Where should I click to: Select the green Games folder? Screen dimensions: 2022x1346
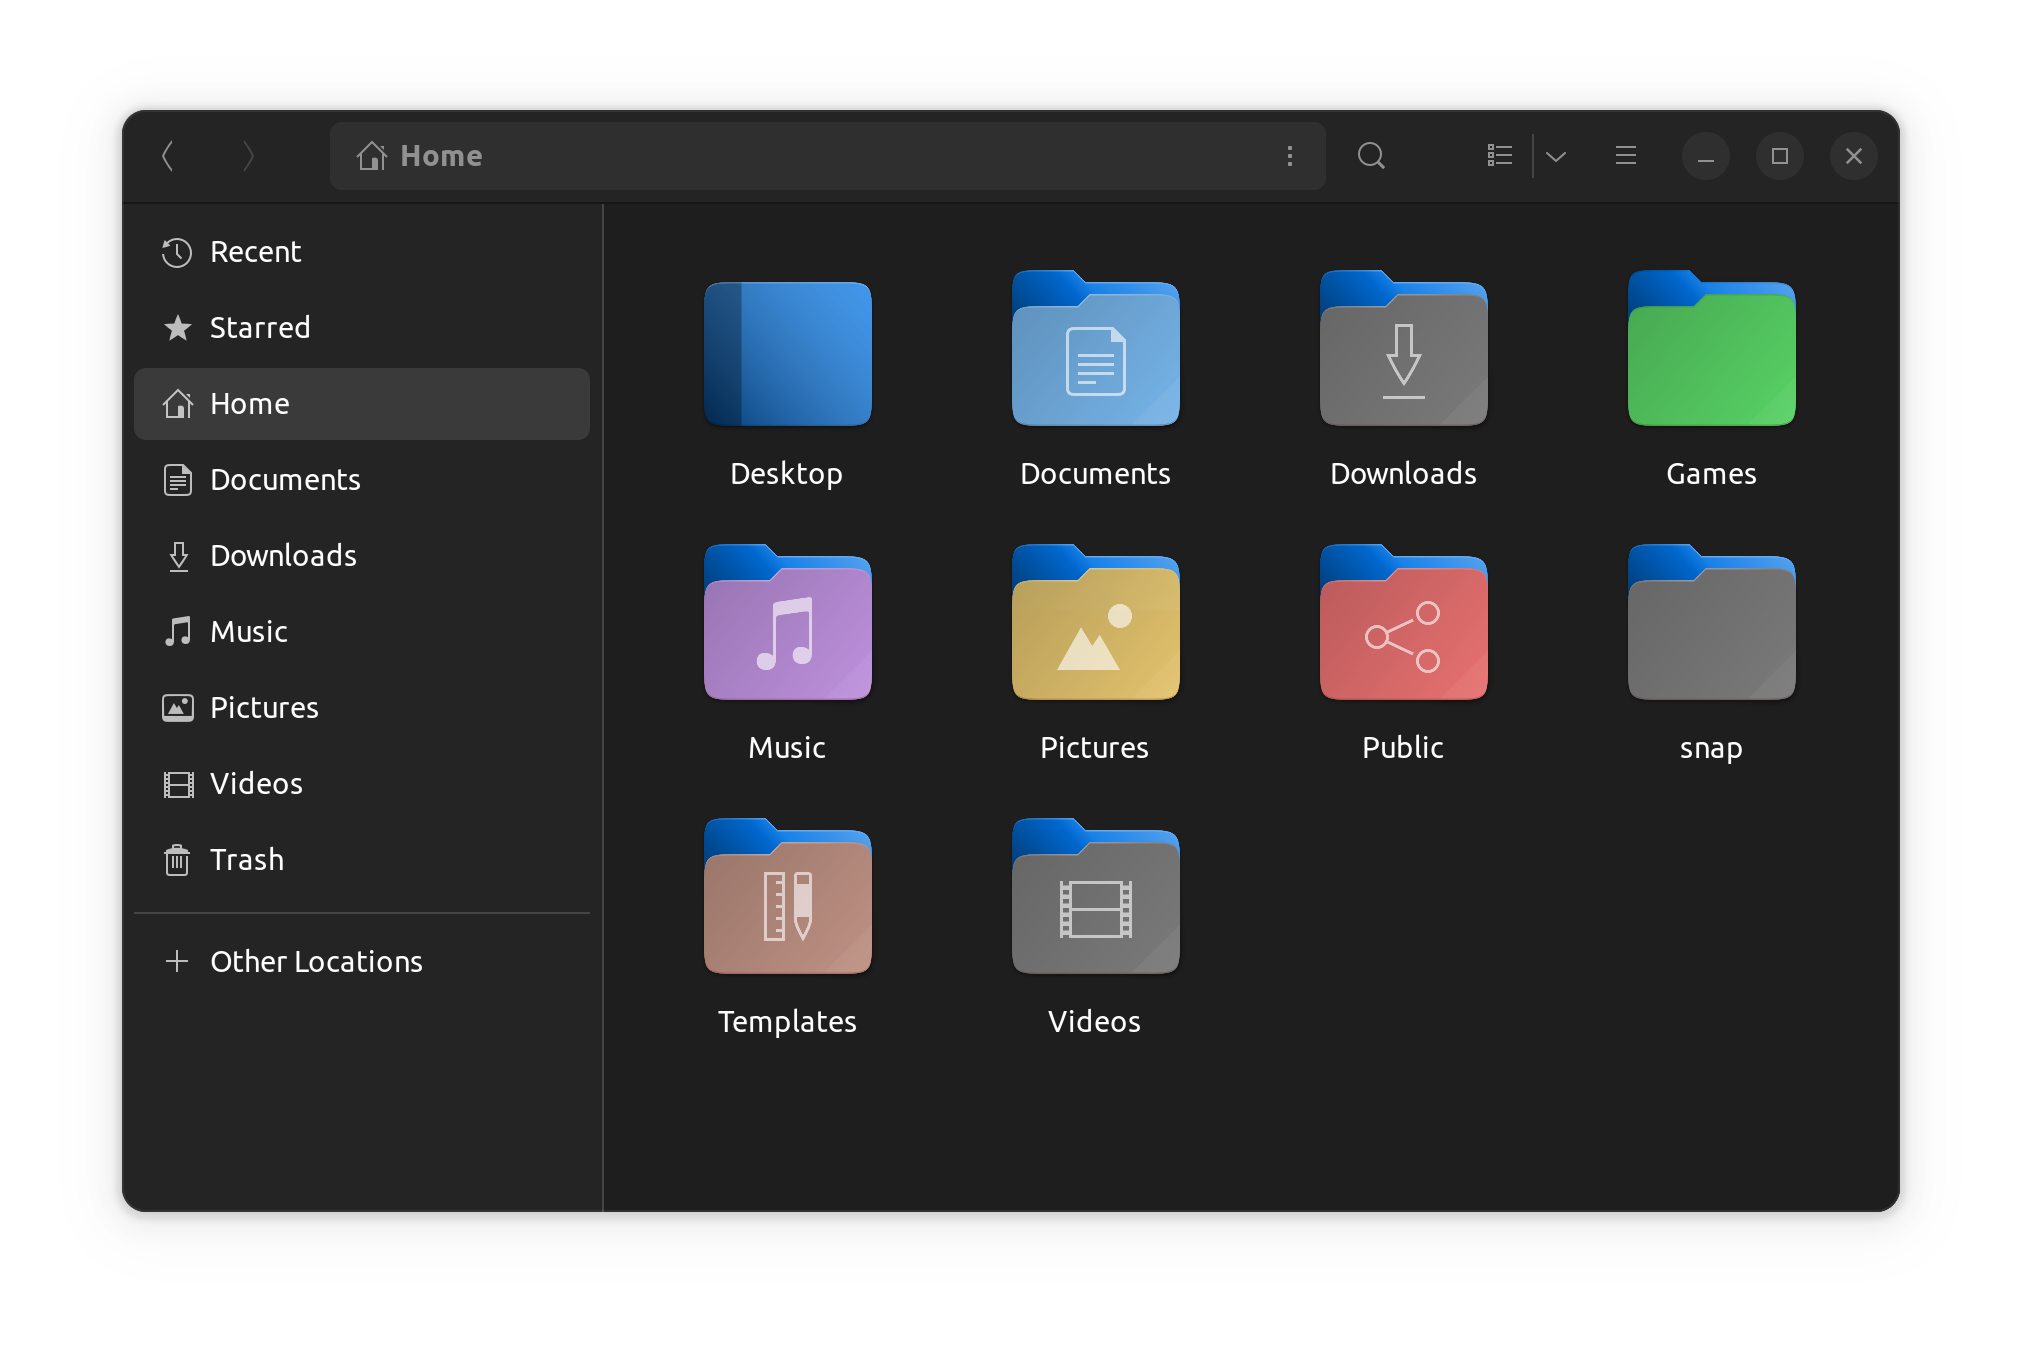(x=1711, y=350)
